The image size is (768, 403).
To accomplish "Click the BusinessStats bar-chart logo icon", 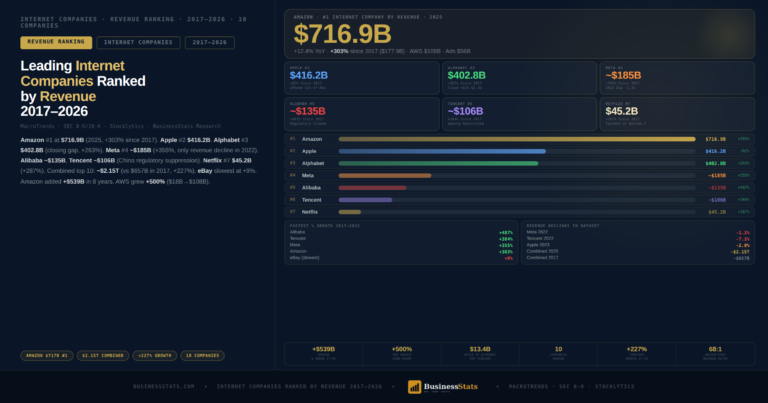I will coord(414,387).
